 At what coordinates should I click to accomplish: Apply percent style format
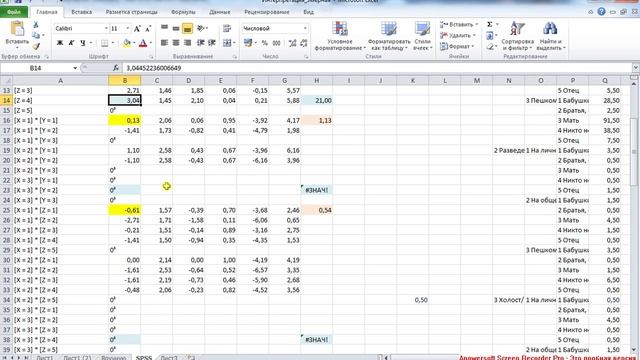pos(265,42)
